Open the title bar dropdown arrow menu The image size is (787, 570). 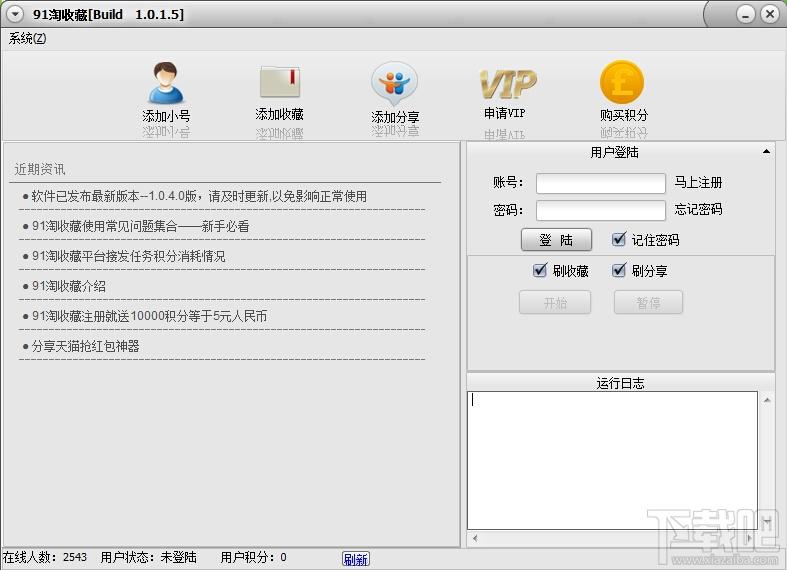[15, 14]
